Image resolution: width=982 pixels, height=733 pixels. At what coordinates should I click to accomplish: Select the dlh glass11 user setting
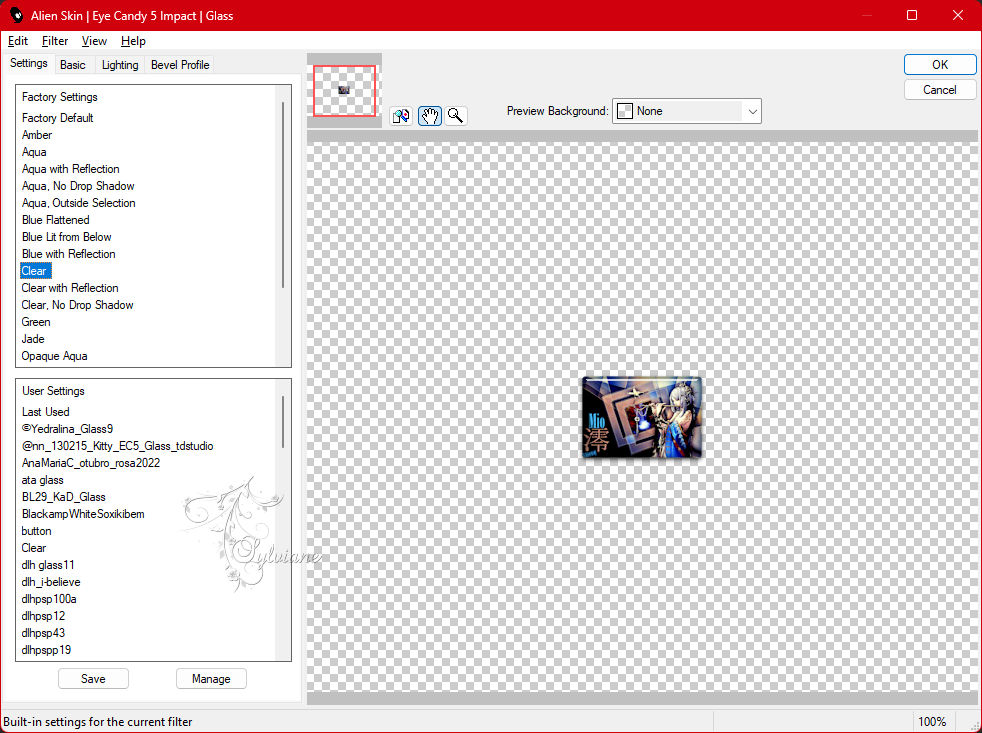(x=48, y=564)
